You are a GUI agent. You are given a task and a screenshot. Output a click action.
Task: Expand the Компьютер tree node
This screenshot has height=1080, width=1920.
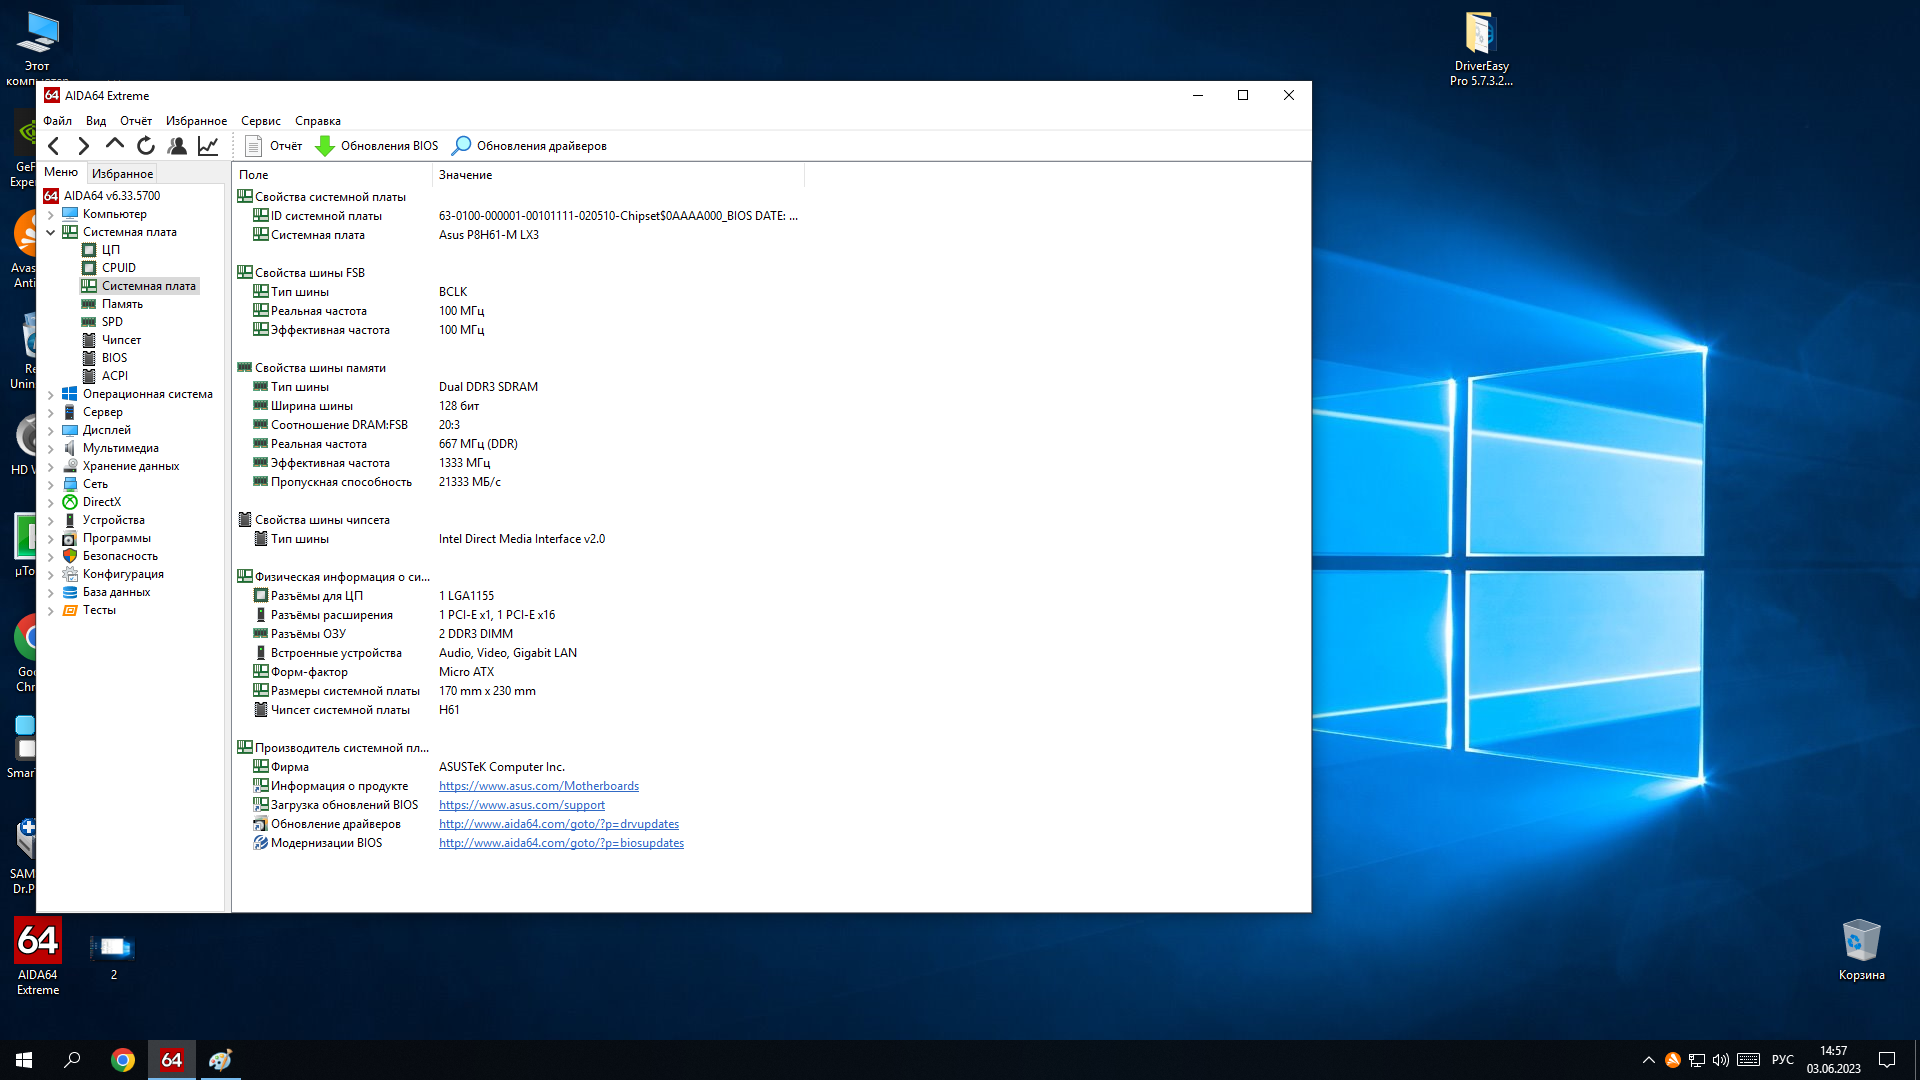click(51, 214)
